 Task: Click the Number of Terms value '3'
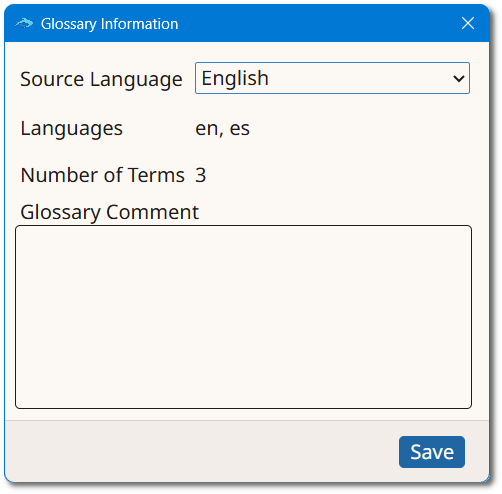point(201,175)
